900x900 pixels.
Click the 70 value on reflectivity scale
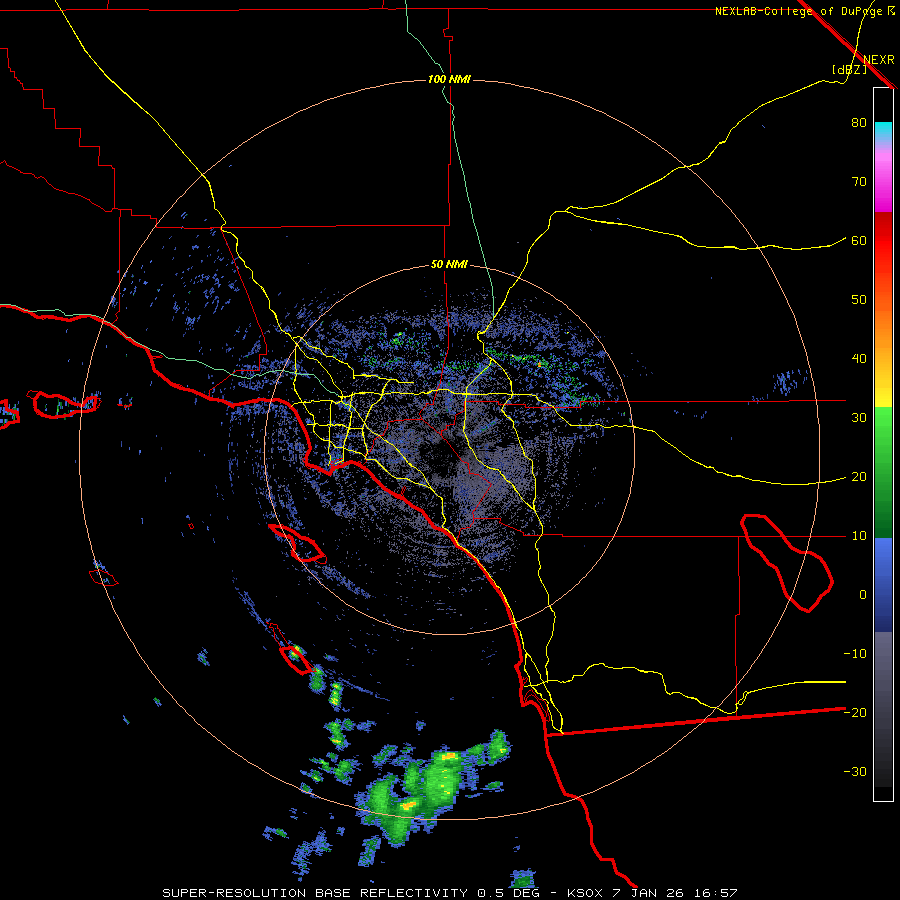coord(859,182)
